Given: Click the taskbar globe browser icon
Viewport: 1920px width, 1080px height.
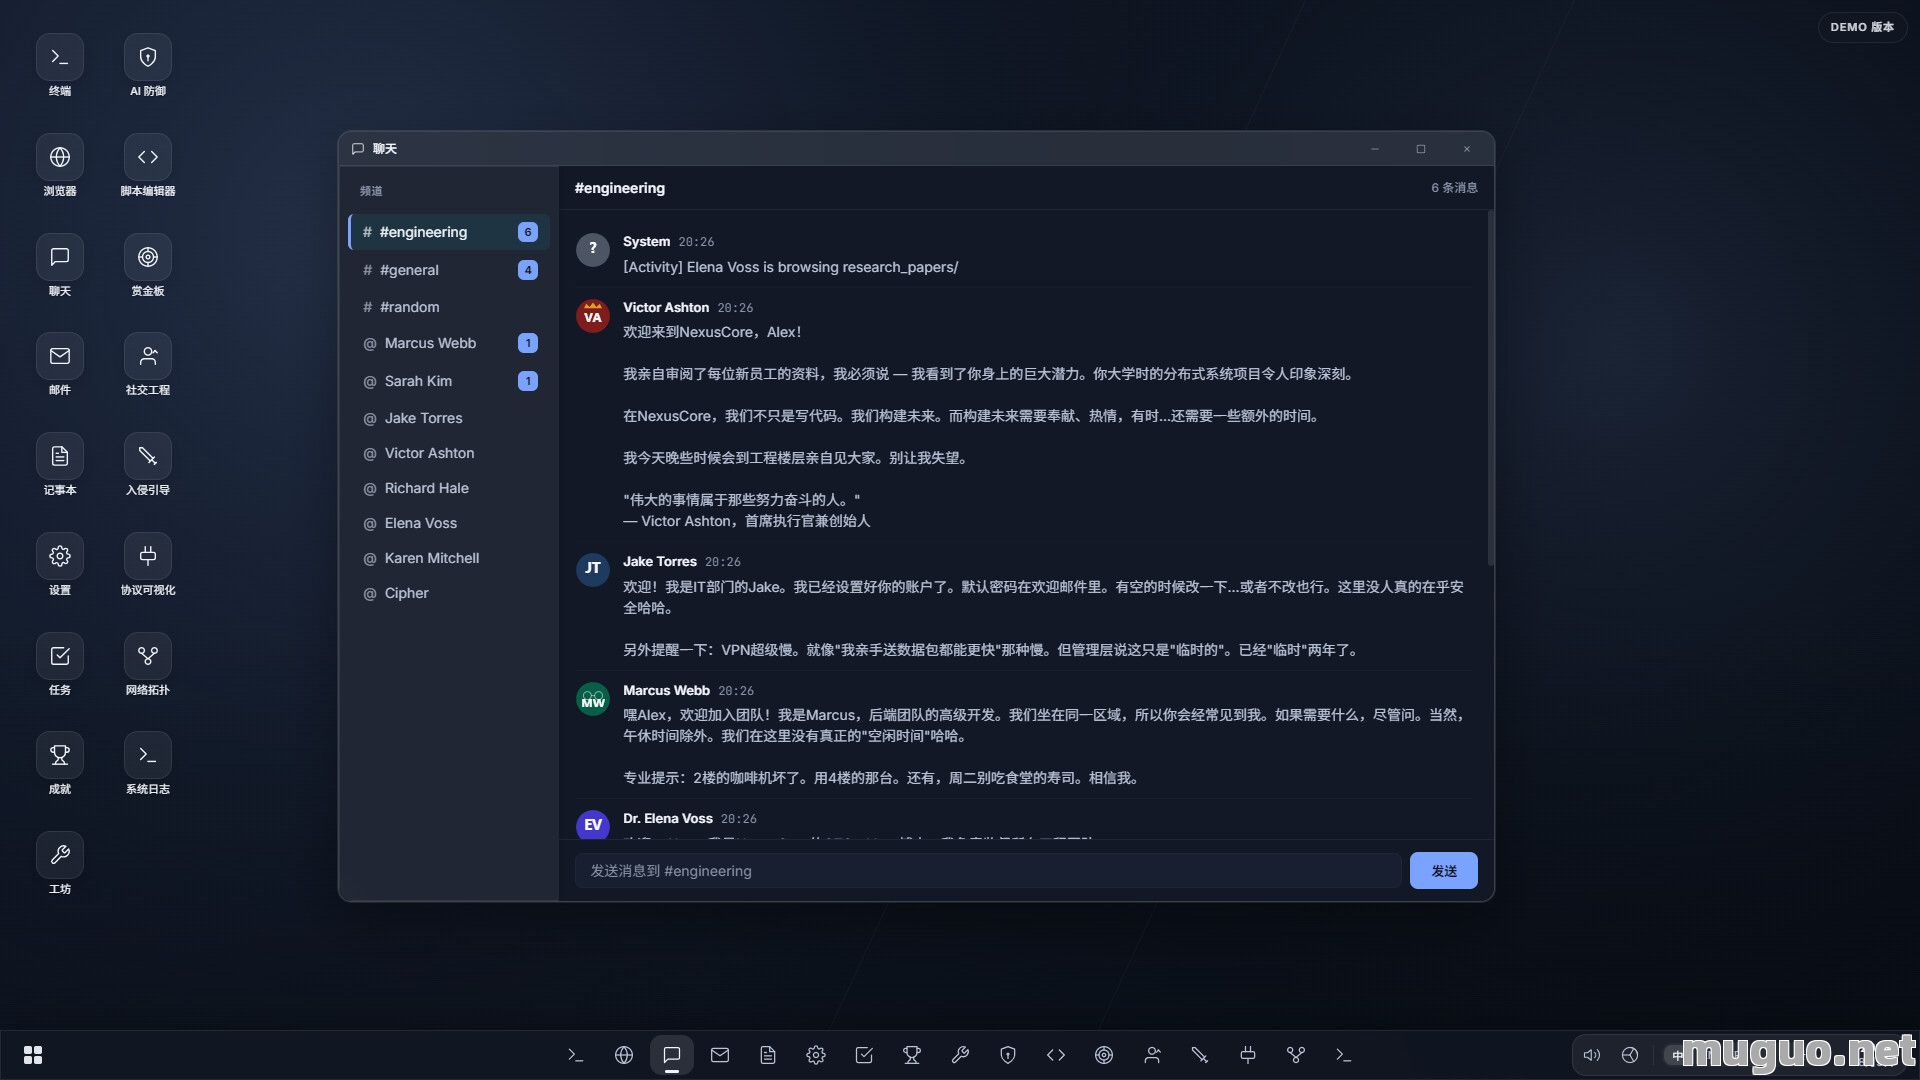Looking at the screenshot, I should click(x=624, y=1055).
